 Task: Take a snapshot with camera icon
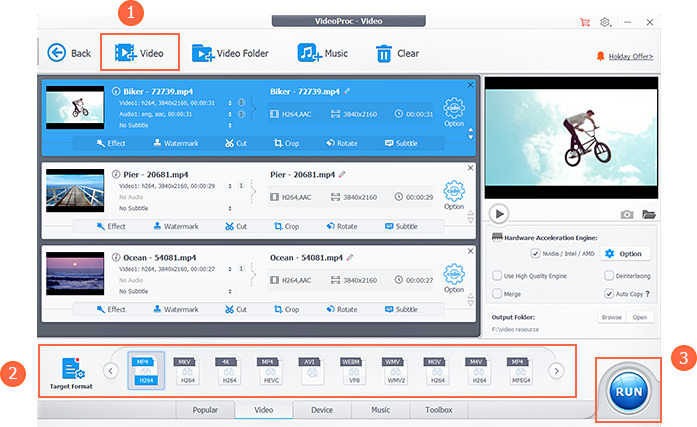[x=627, y=215]
